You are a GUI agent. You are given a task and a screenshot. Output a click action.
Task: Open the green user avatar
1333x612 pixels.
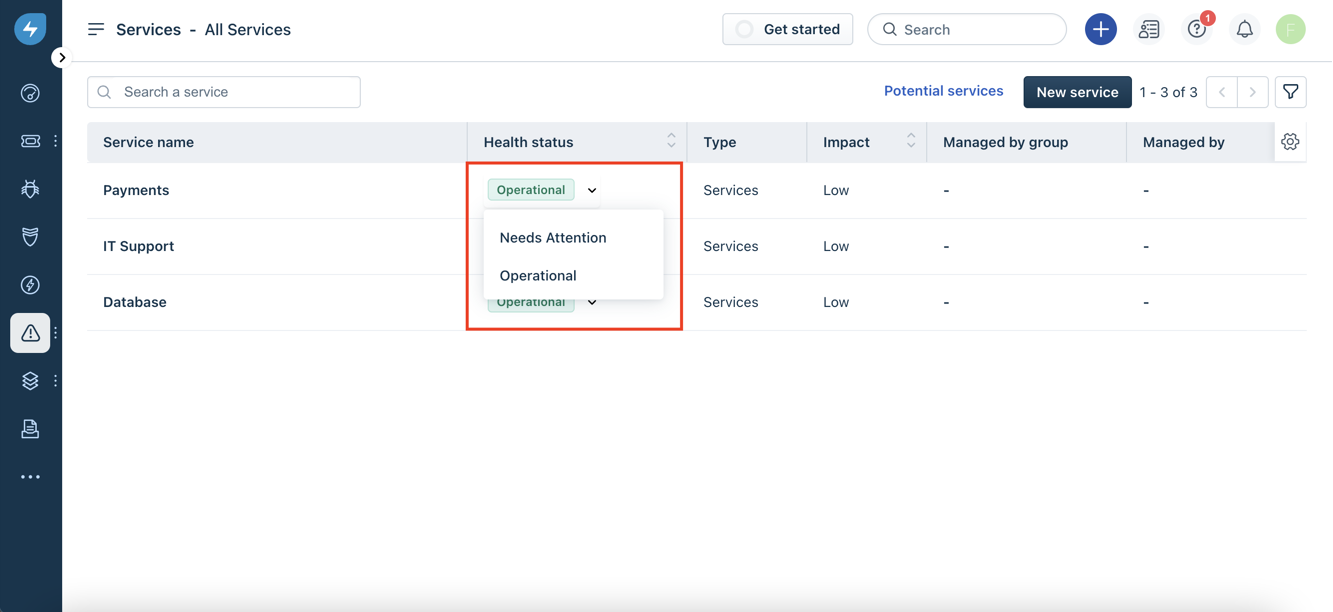pos(1291,29)
